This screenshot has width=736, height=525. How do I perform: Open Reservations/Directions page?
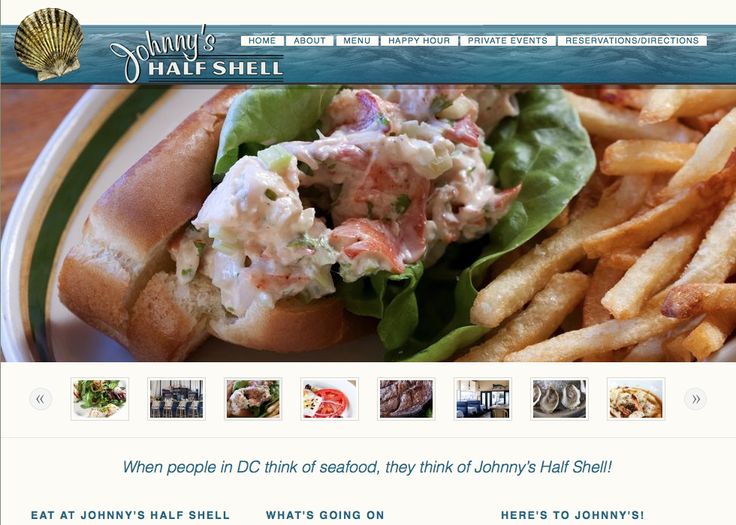coord(632,41)
